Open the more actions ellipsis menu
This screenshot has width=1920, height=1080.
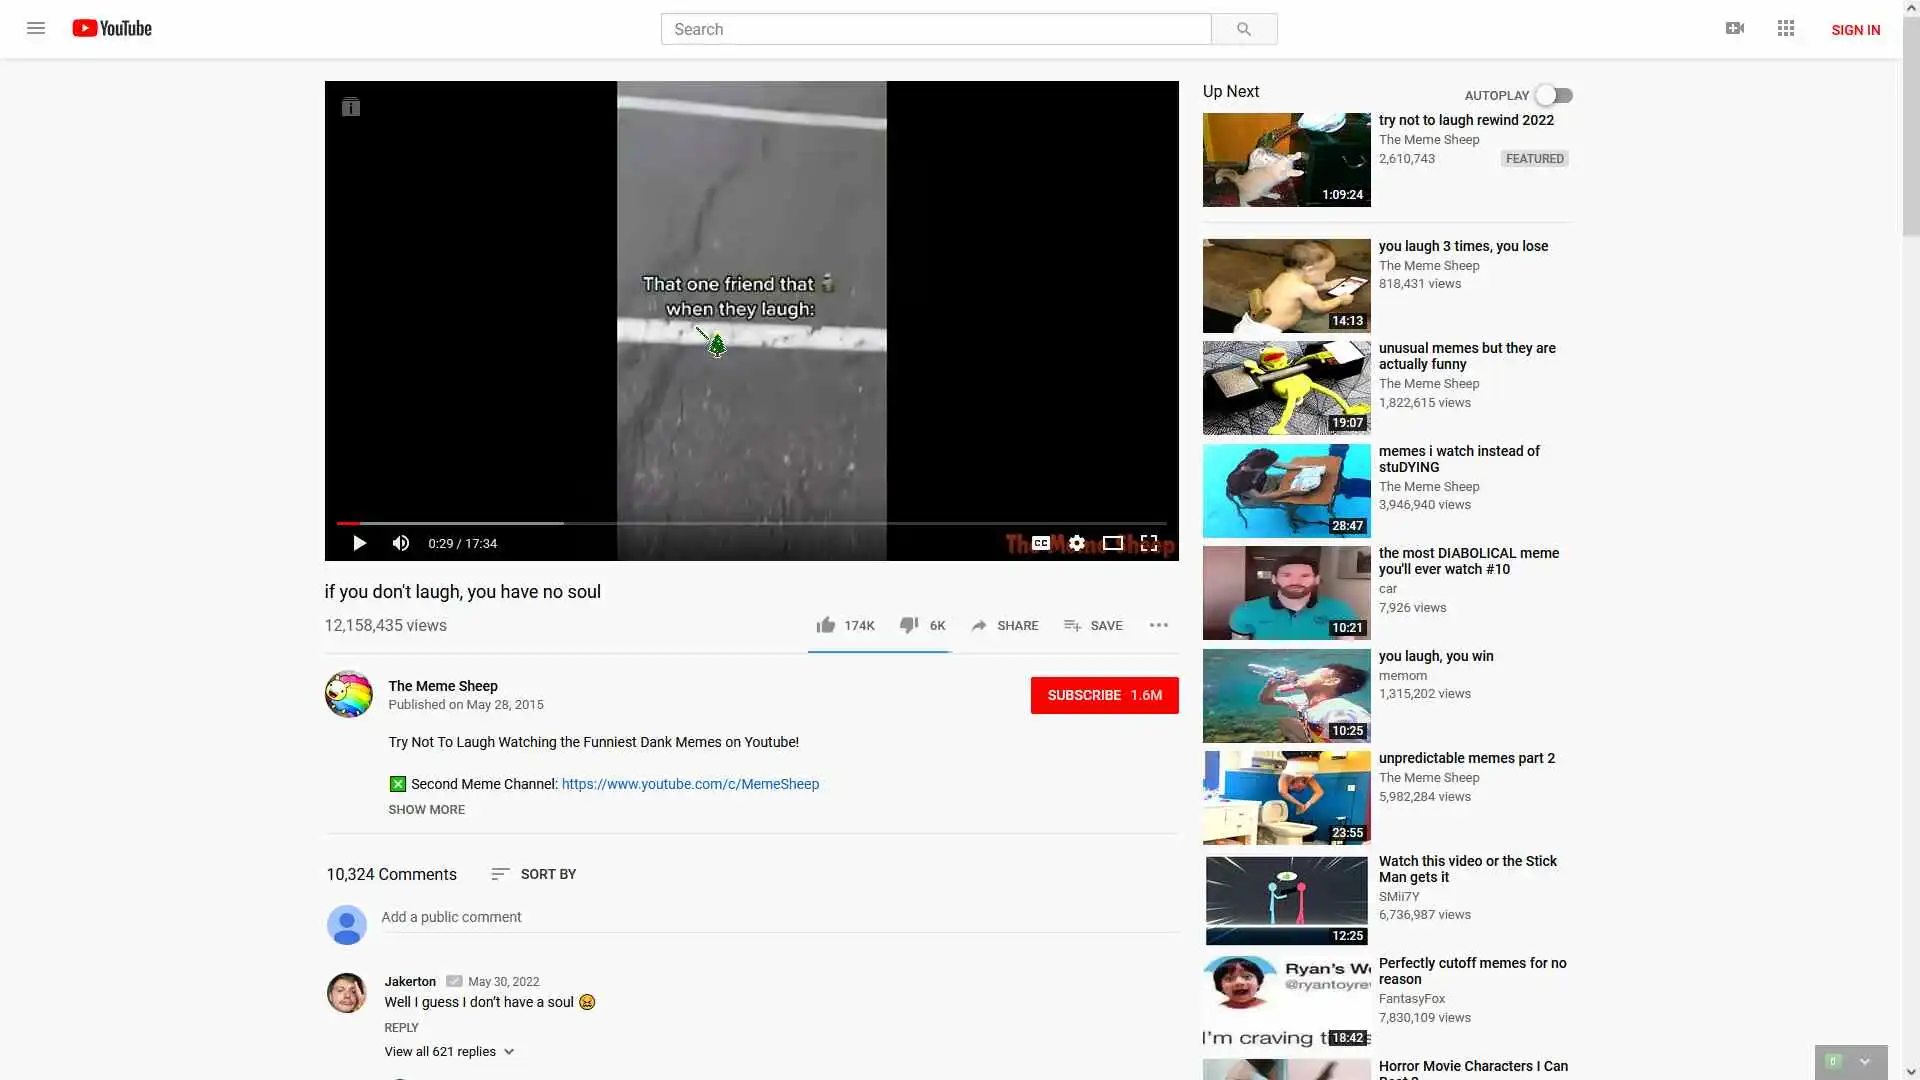(x=1159, y=625)
